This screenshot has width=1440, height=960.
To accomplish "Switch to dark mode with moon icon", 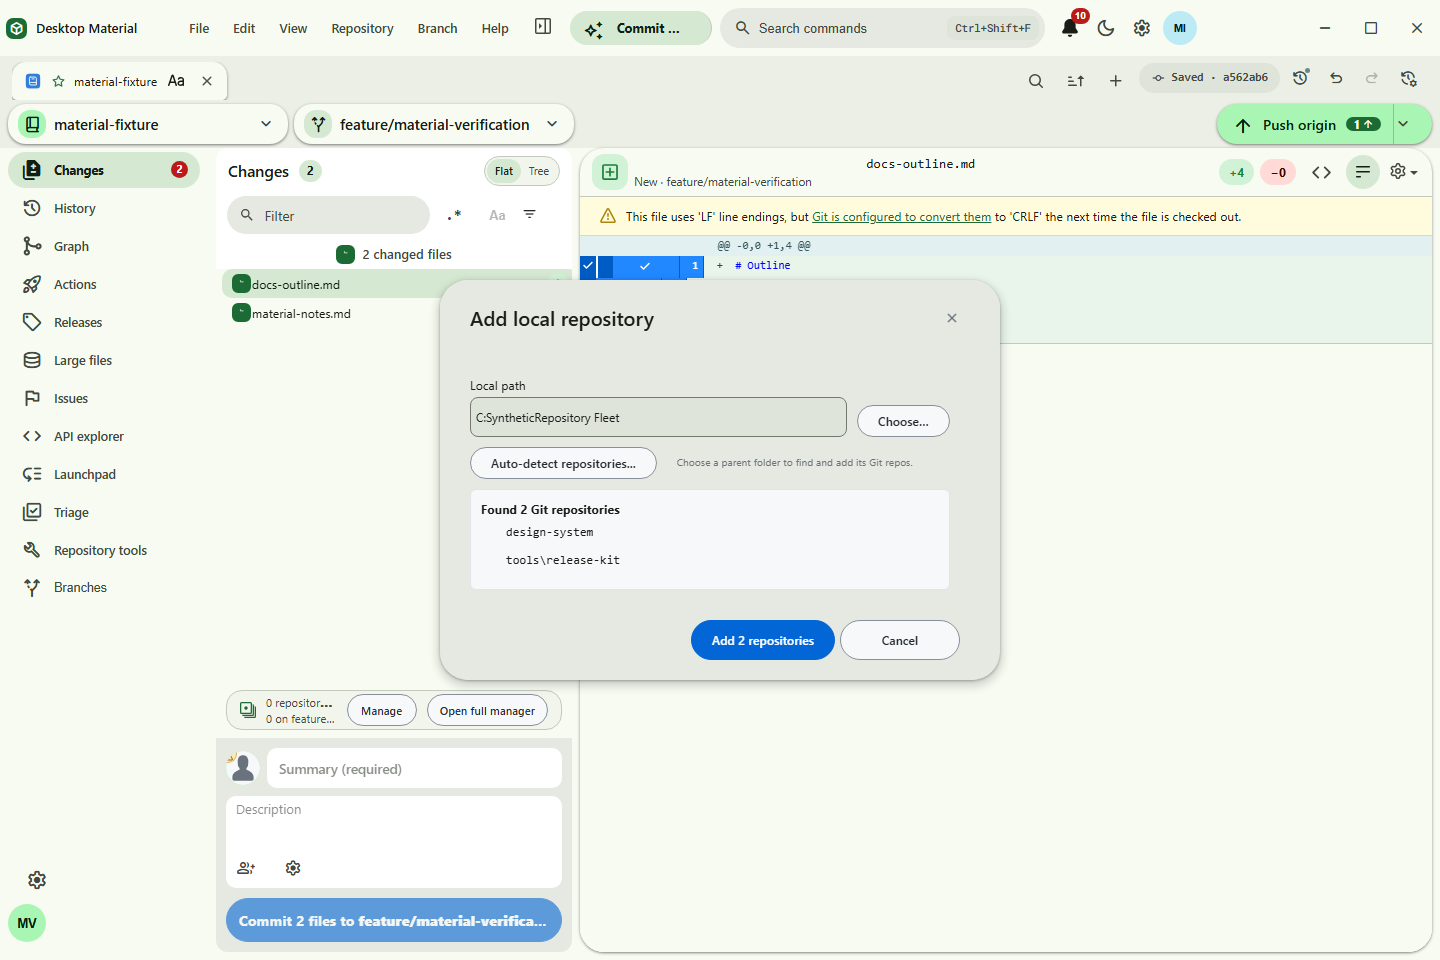I will (1106, 28).
